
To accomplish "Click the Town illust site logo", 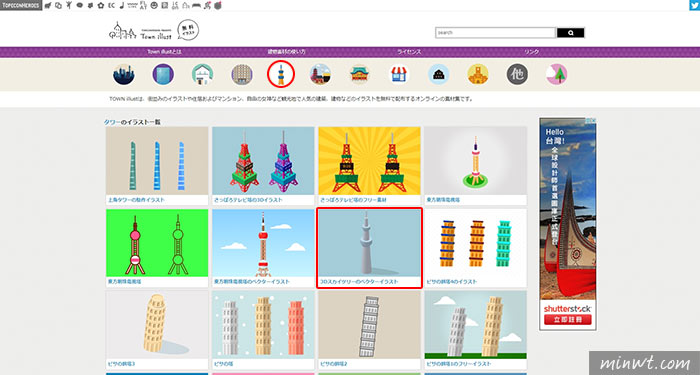I will pos(140,31).
